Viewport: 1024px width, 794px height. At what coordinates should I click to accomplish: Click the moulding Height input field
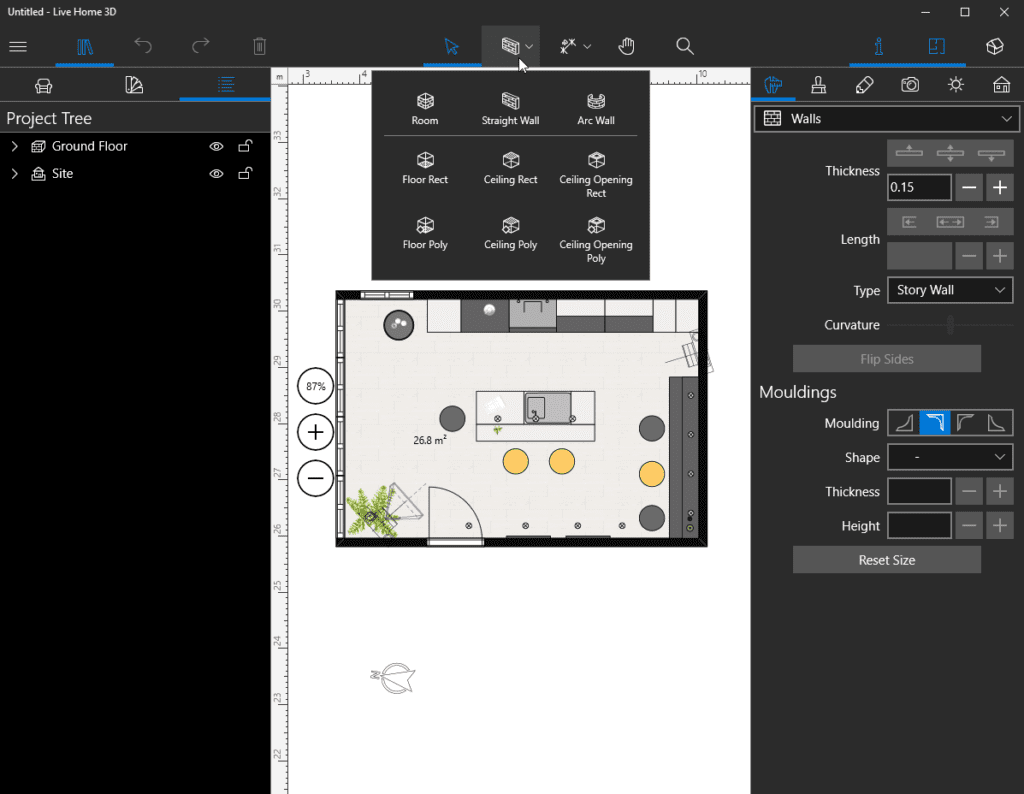click(919, 526)
